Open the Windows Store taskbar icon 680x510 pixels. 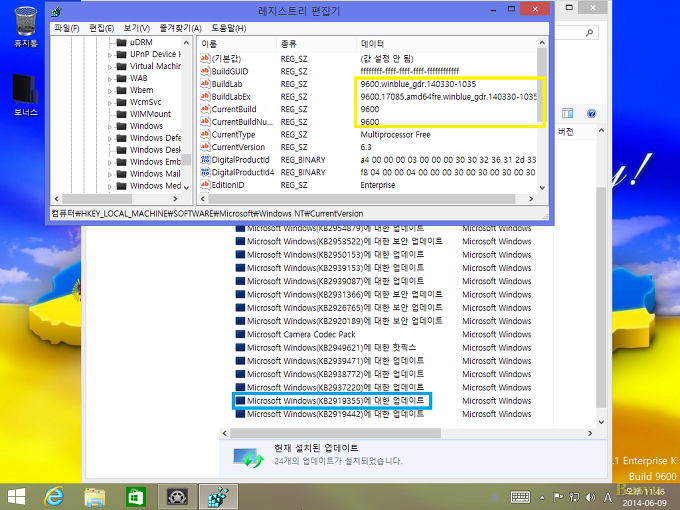pos(136,497)
